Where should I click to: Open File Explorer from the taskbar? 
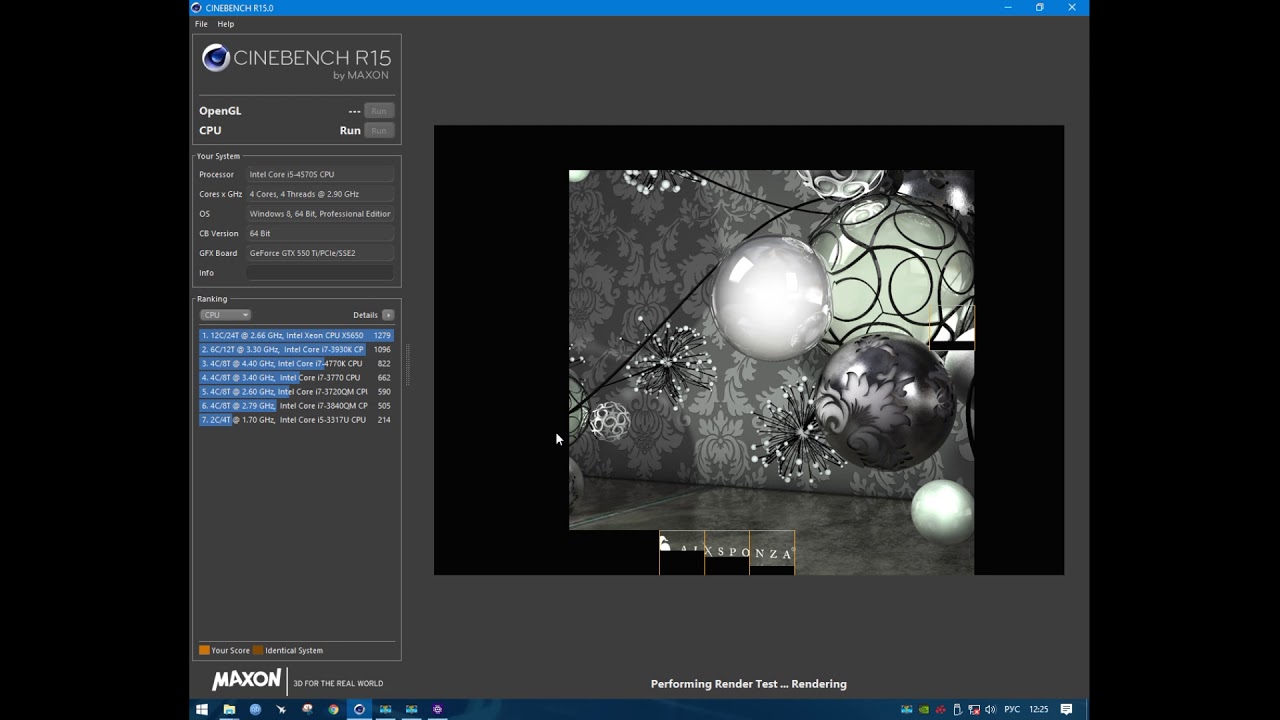click(x=229, y=710)
